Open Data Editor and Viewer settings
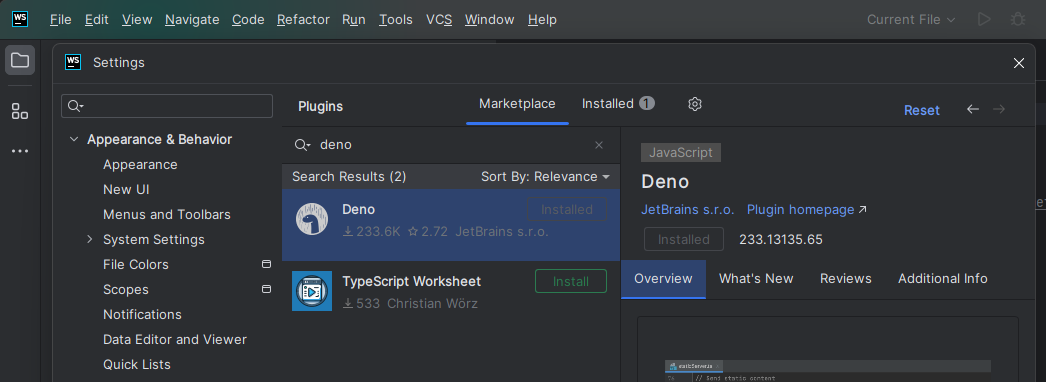This screenshot has width=1046, height=382. (175, 339)
